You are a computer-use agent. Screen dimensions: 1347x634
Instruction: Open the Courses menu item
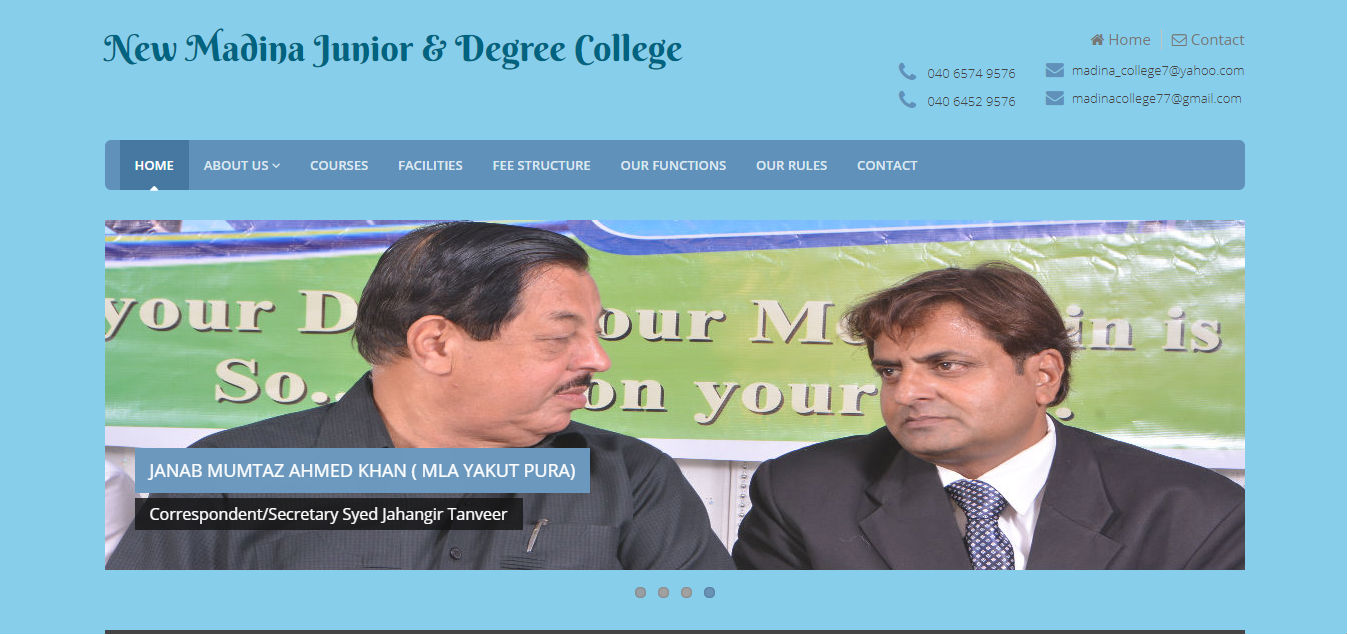(x=339, y=165)
